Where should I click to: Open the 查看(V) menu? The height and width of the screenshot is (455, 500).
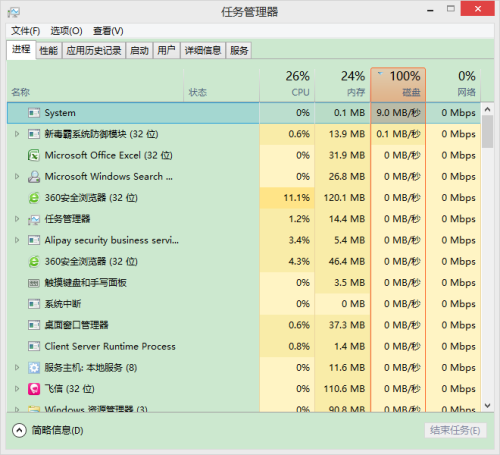click(x=108, y=31)
